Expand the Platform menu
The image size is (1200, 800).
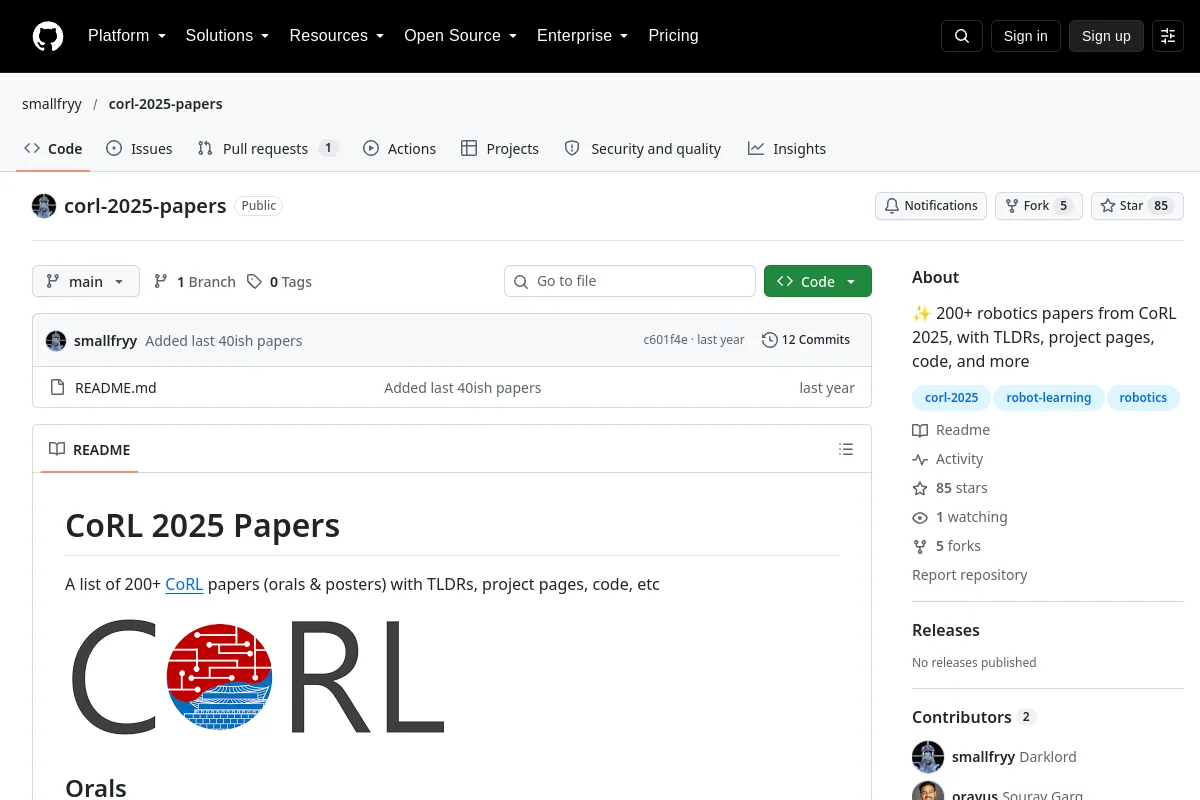[126, 36]
